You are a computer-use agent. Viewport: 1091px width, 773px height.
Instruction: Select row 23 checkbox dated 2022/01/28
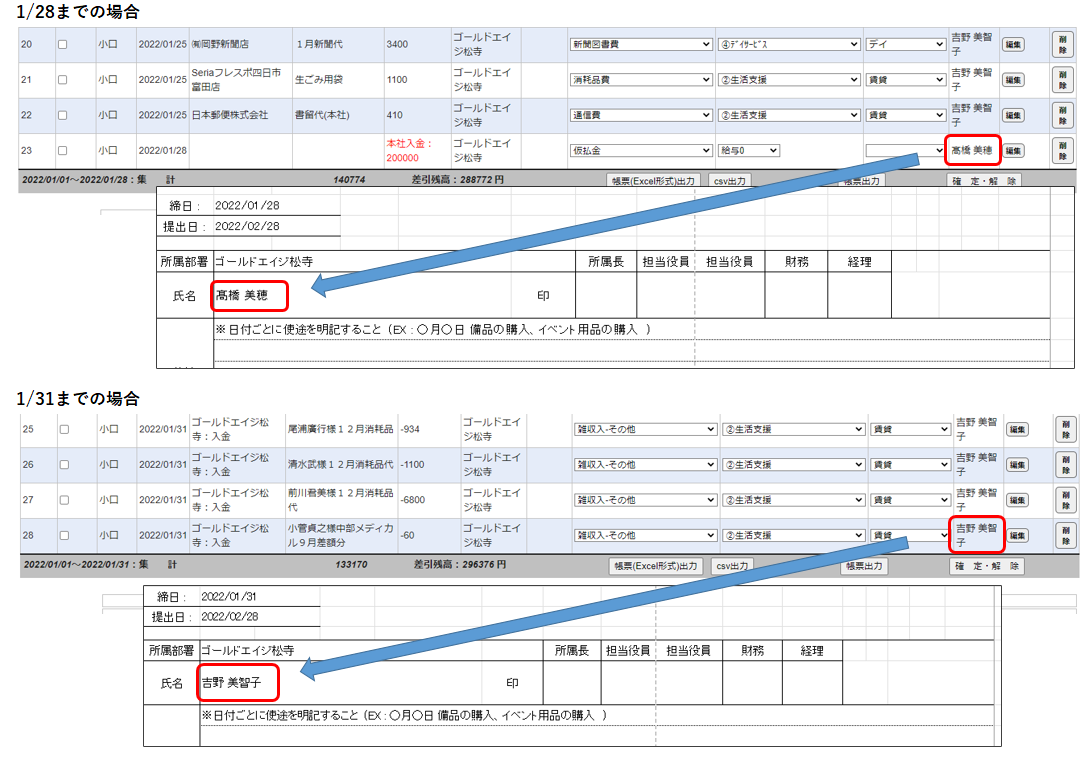[63, 151]
